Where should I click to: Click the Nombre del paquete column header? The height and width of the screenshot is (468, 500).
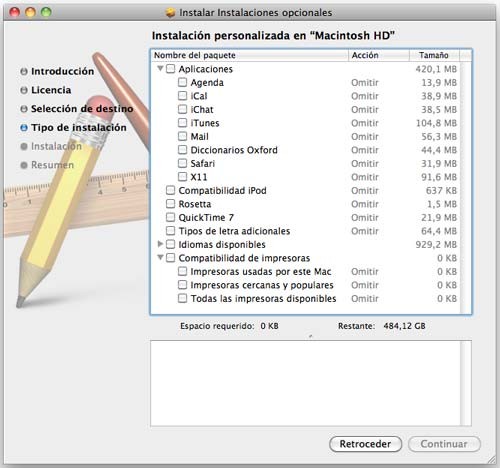click(x=249, y=55)
